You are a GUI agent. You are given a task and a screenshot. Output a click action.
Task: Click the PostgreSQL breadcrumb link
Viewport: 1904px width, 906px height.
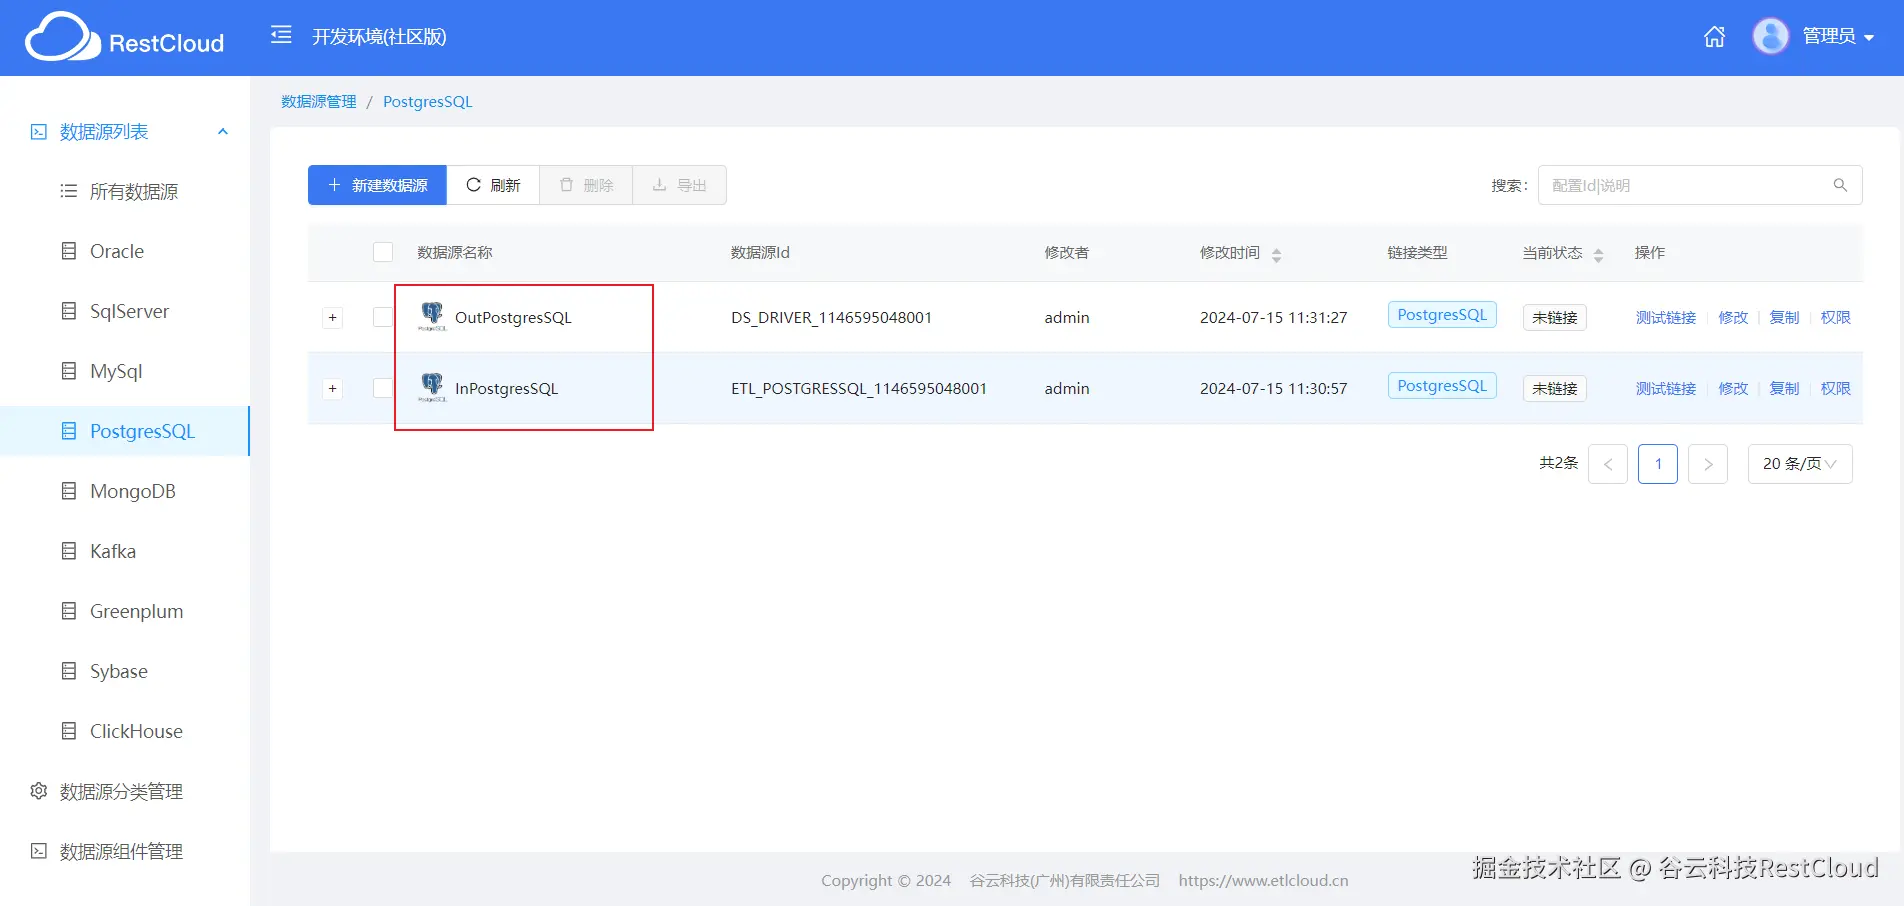[427, 102]
